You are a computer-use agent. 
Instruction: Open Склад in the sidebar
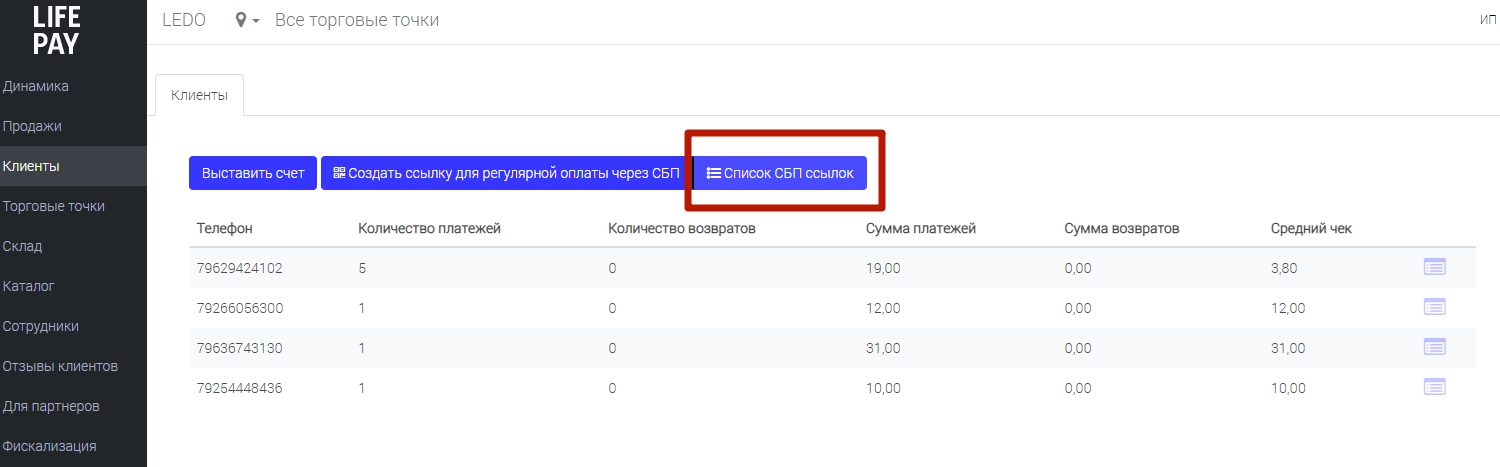[22, 246]
